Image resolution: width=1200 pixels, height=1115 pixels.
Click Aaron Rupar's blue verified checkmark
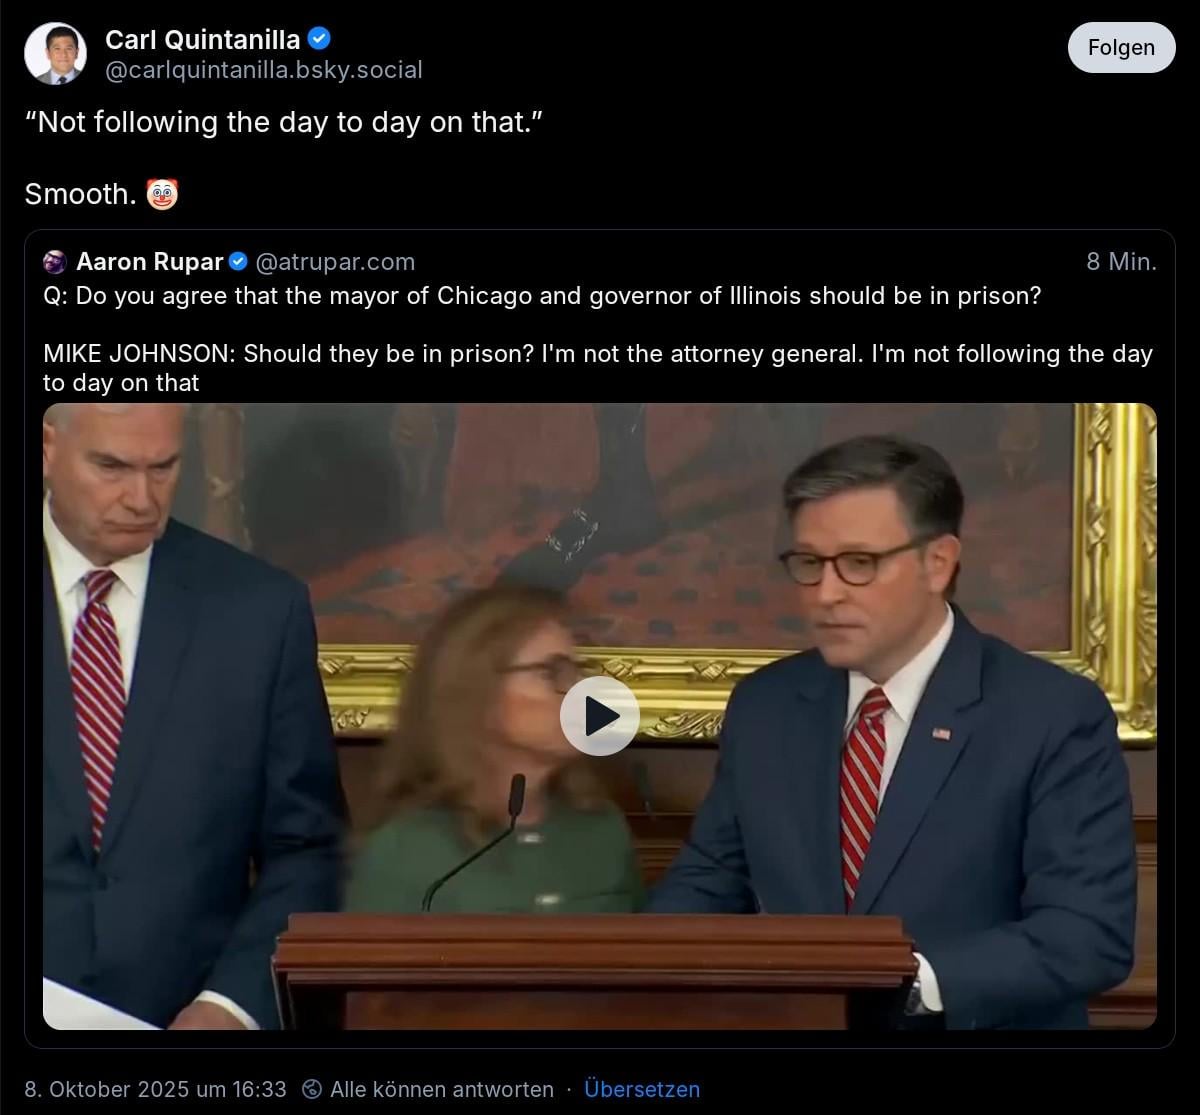(x=238, y=262)
